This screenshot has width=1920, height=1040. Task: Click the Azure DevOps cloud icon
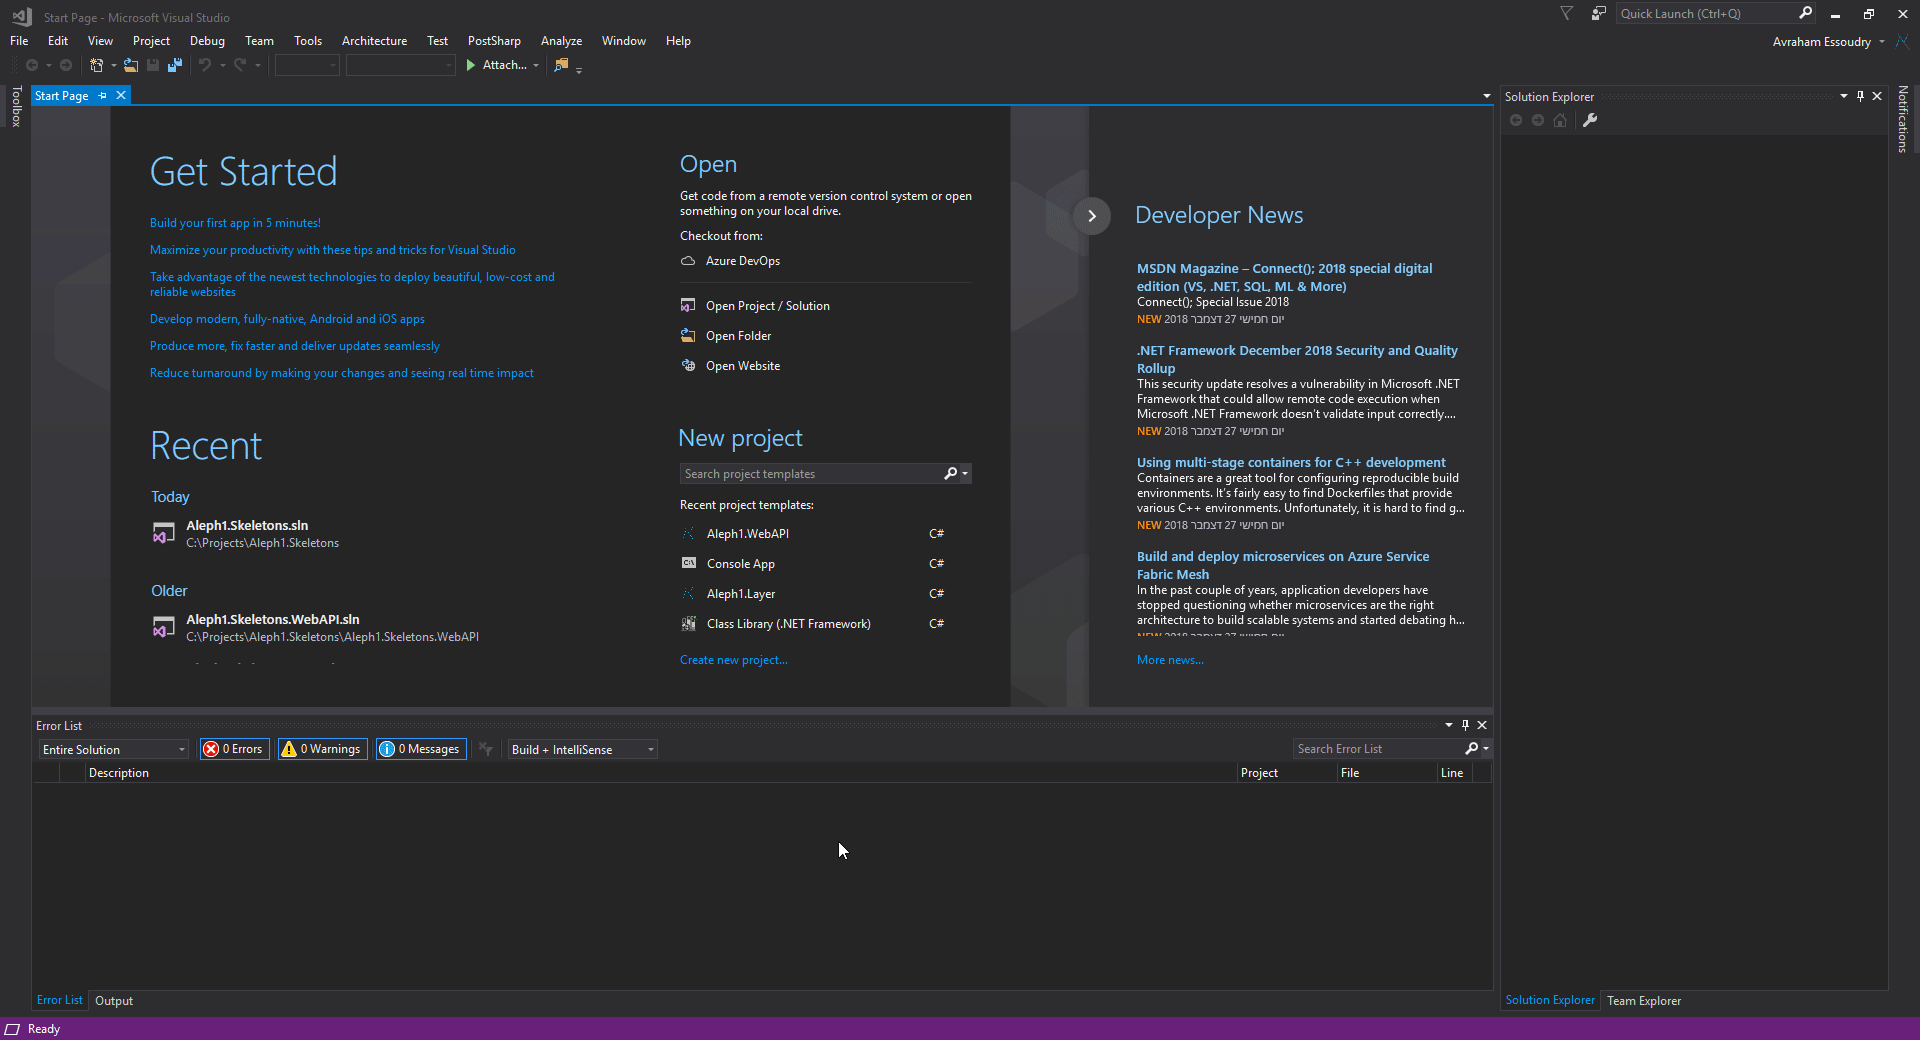(688, 261)
